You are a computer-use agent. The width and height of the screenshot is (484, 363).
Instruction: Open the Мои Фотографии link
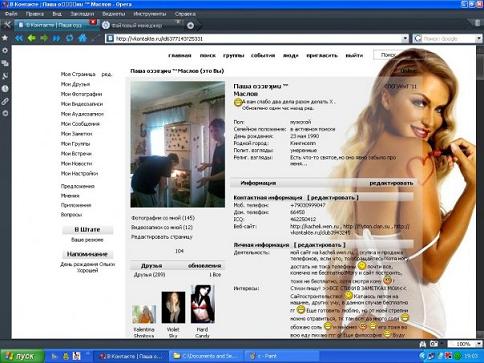coord(81,94)
